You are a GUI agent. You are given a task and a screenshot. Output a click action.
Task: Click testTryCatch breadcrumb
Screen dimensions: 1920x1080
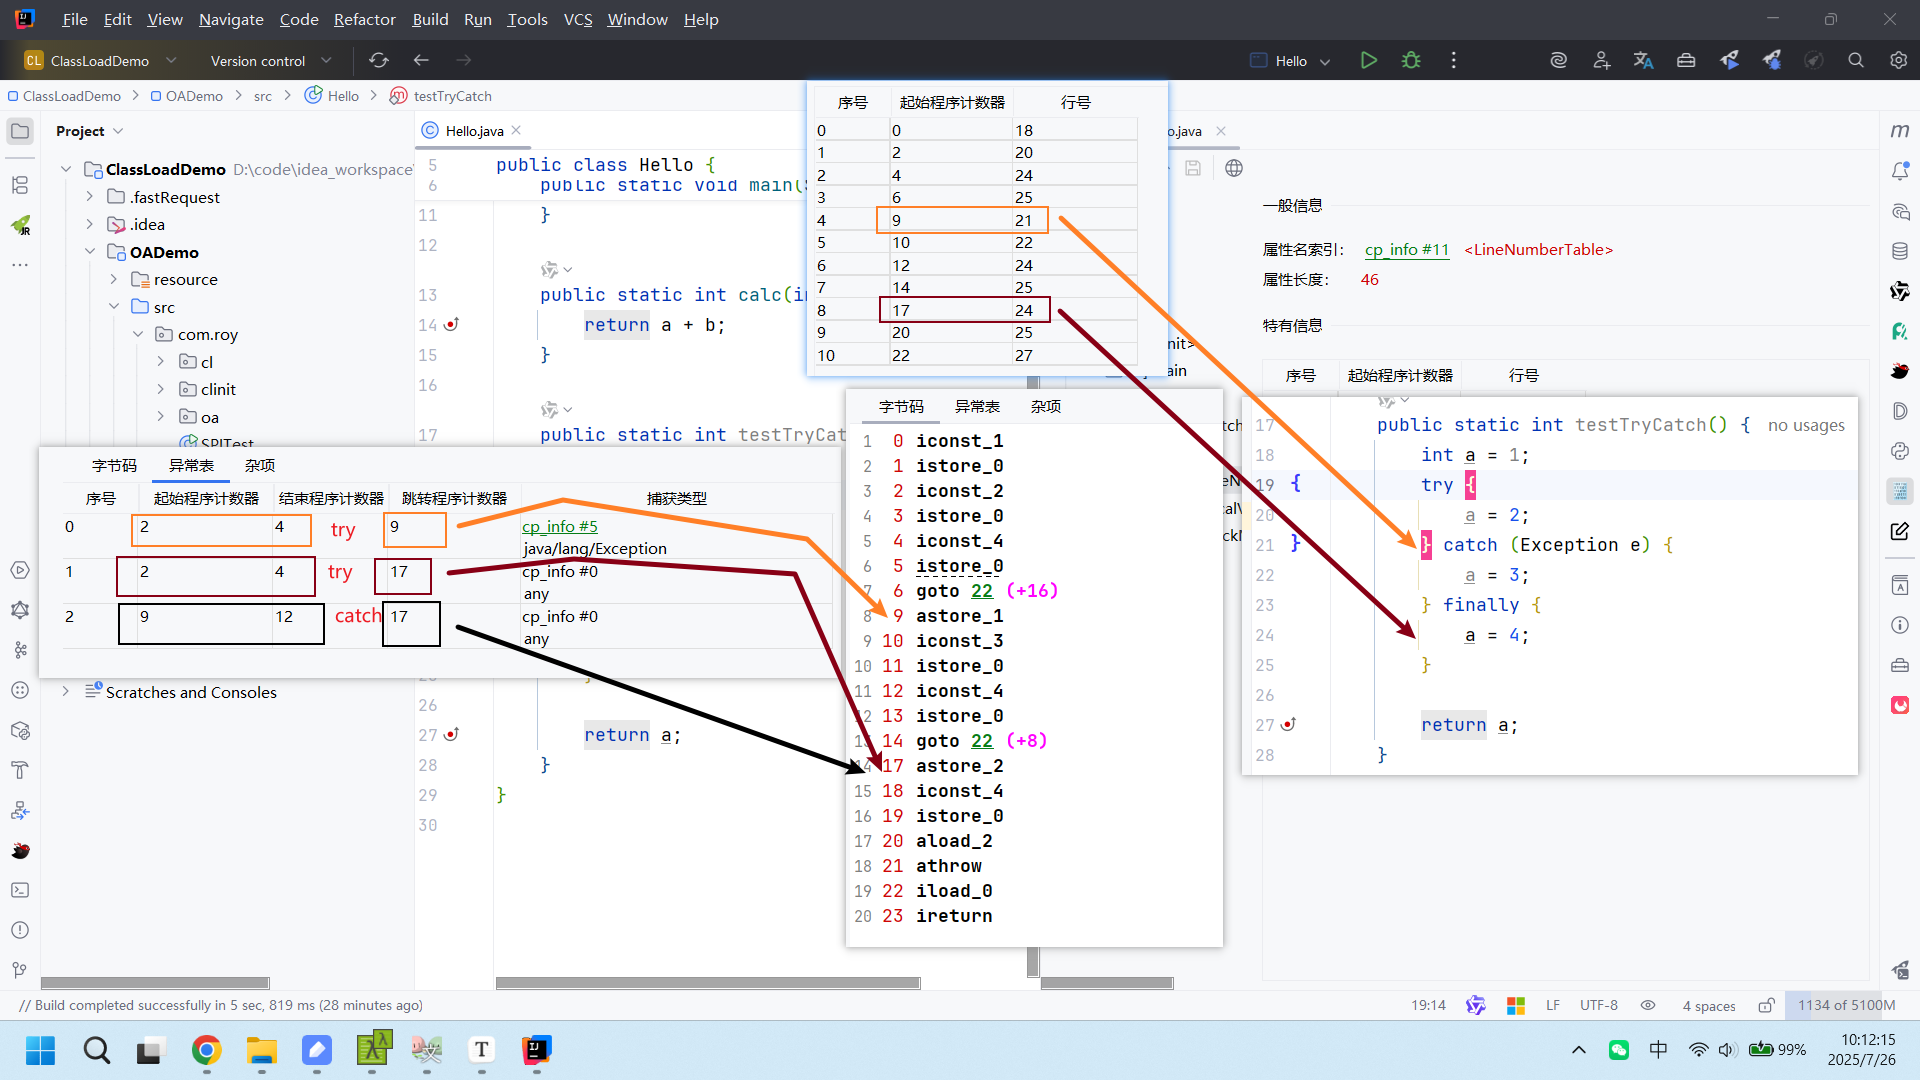[452, 96]
